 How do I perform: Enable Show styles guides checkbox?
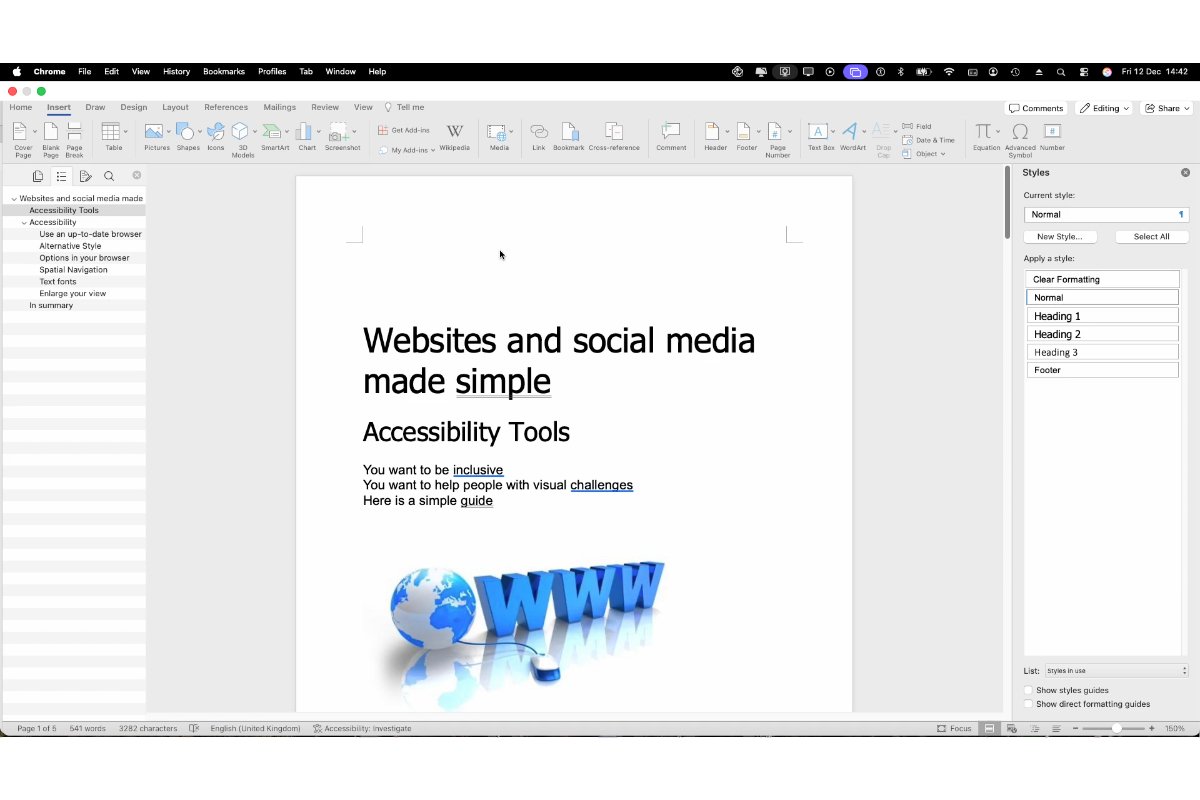pyautogui.click(x=1029, y=690)
